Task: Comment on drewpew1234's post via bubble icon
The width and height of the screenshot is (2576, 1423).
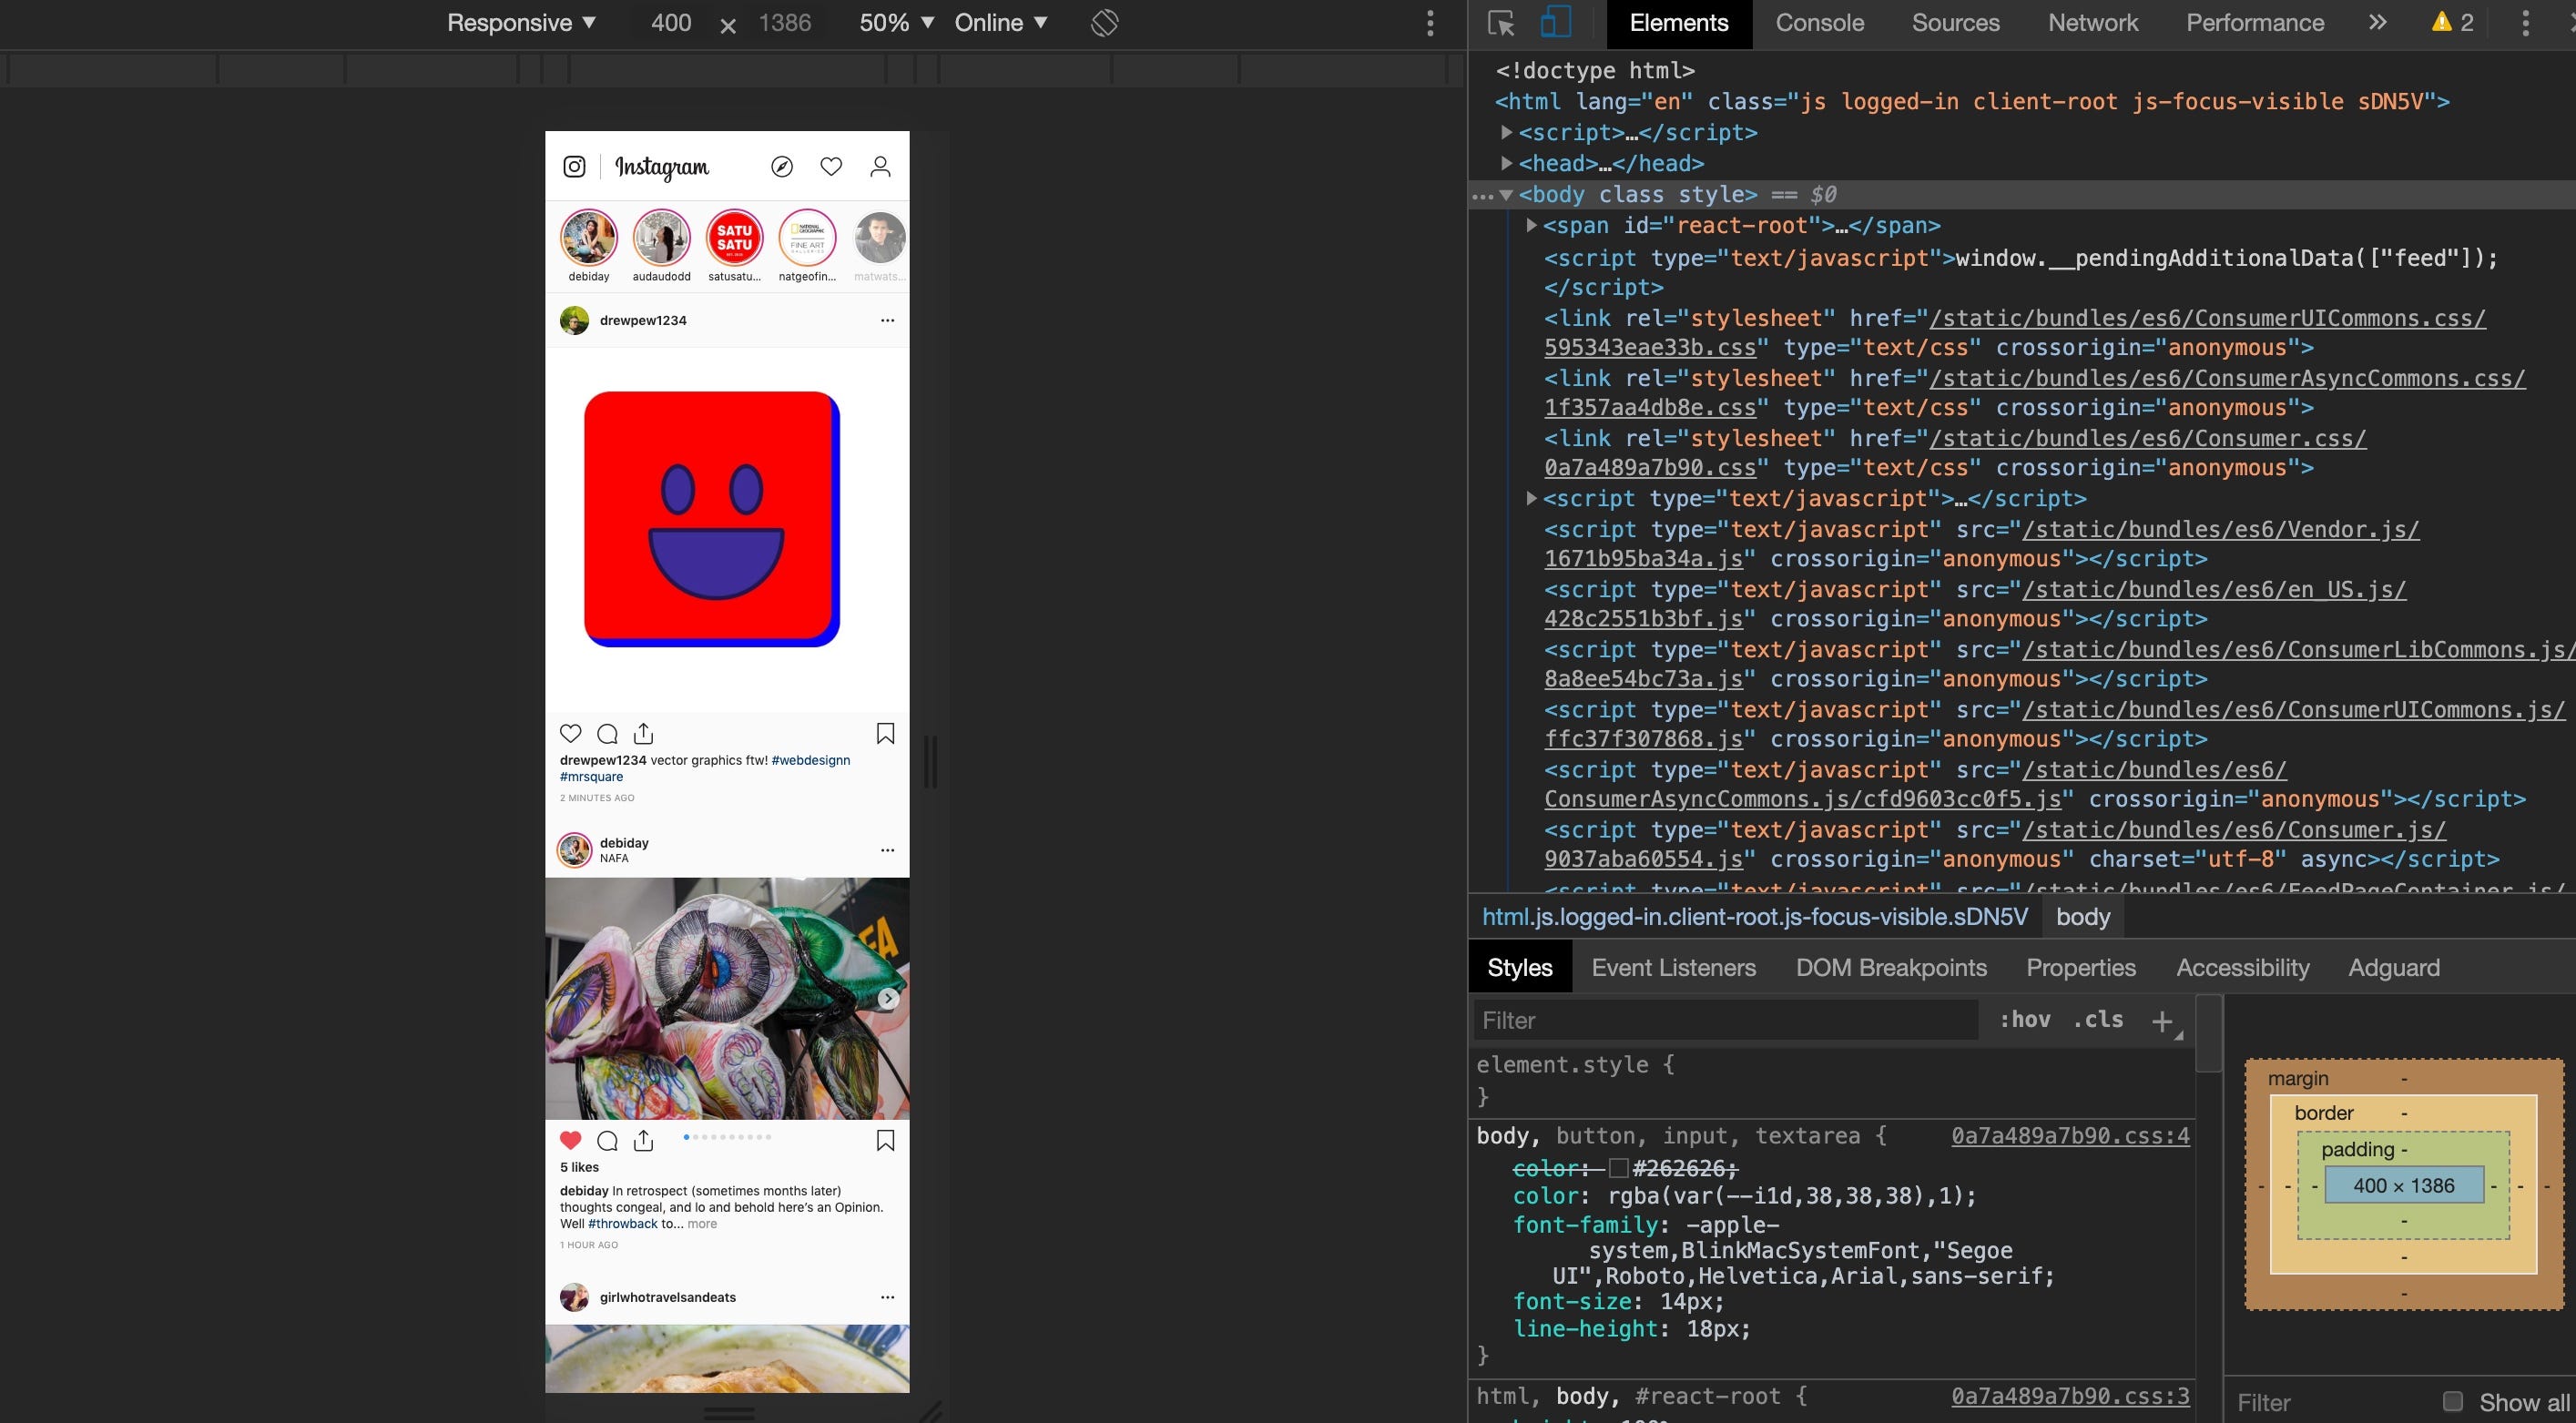Action: tap(607, 733)
